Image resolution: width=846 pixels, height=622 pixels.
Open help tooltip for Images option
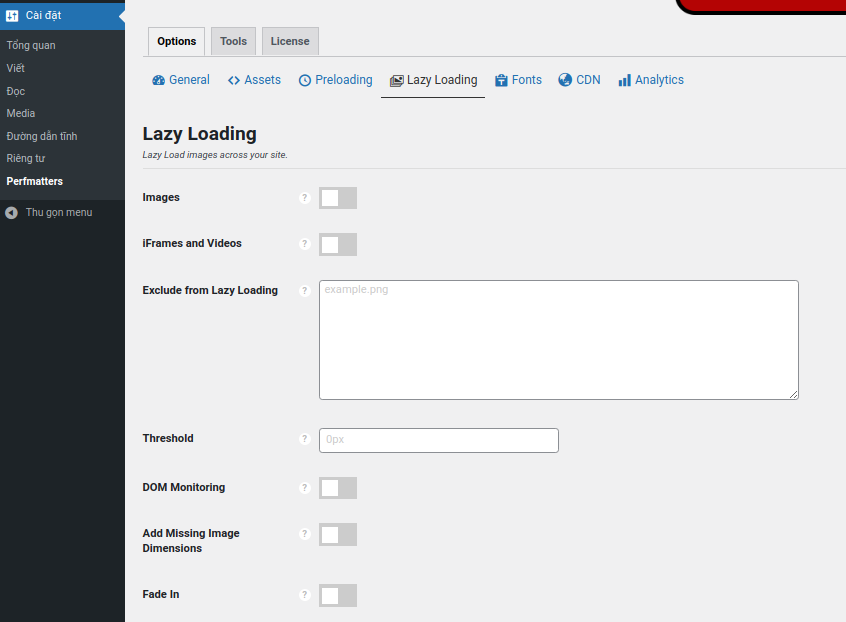tap(305, 198)
